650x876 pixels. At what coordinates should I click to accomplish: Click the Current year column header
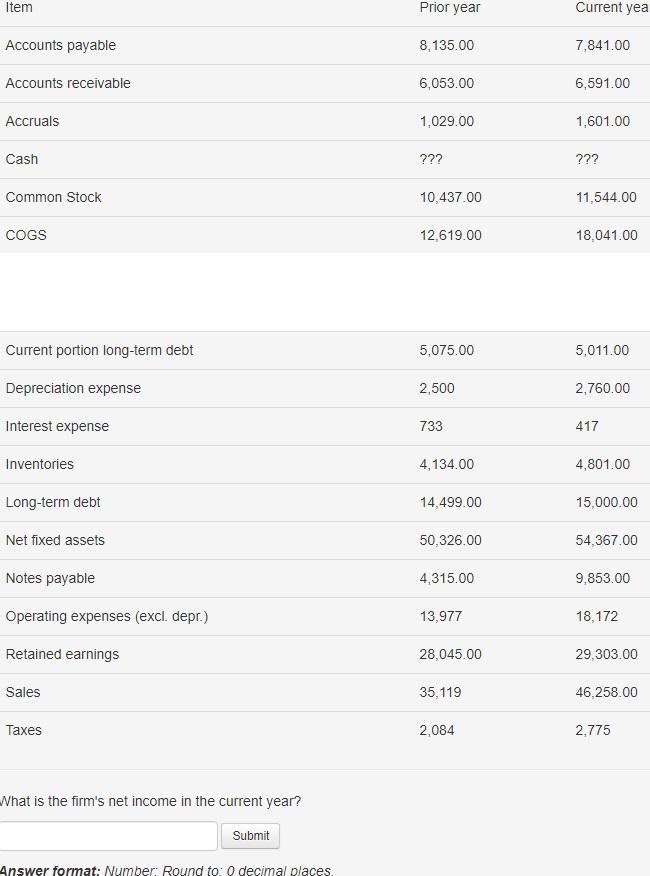tap(611, 7)
